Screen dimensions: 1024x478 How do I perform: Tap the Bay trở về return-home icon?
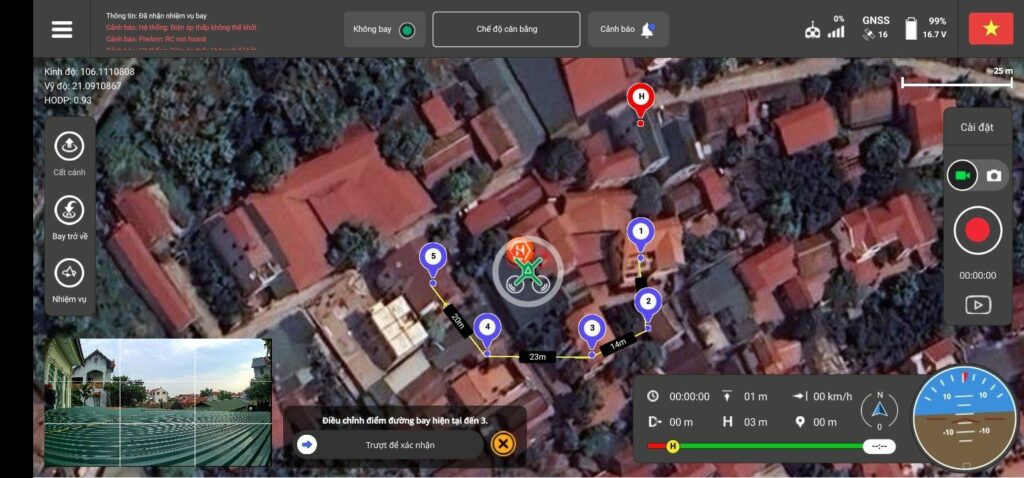(69, 210)
